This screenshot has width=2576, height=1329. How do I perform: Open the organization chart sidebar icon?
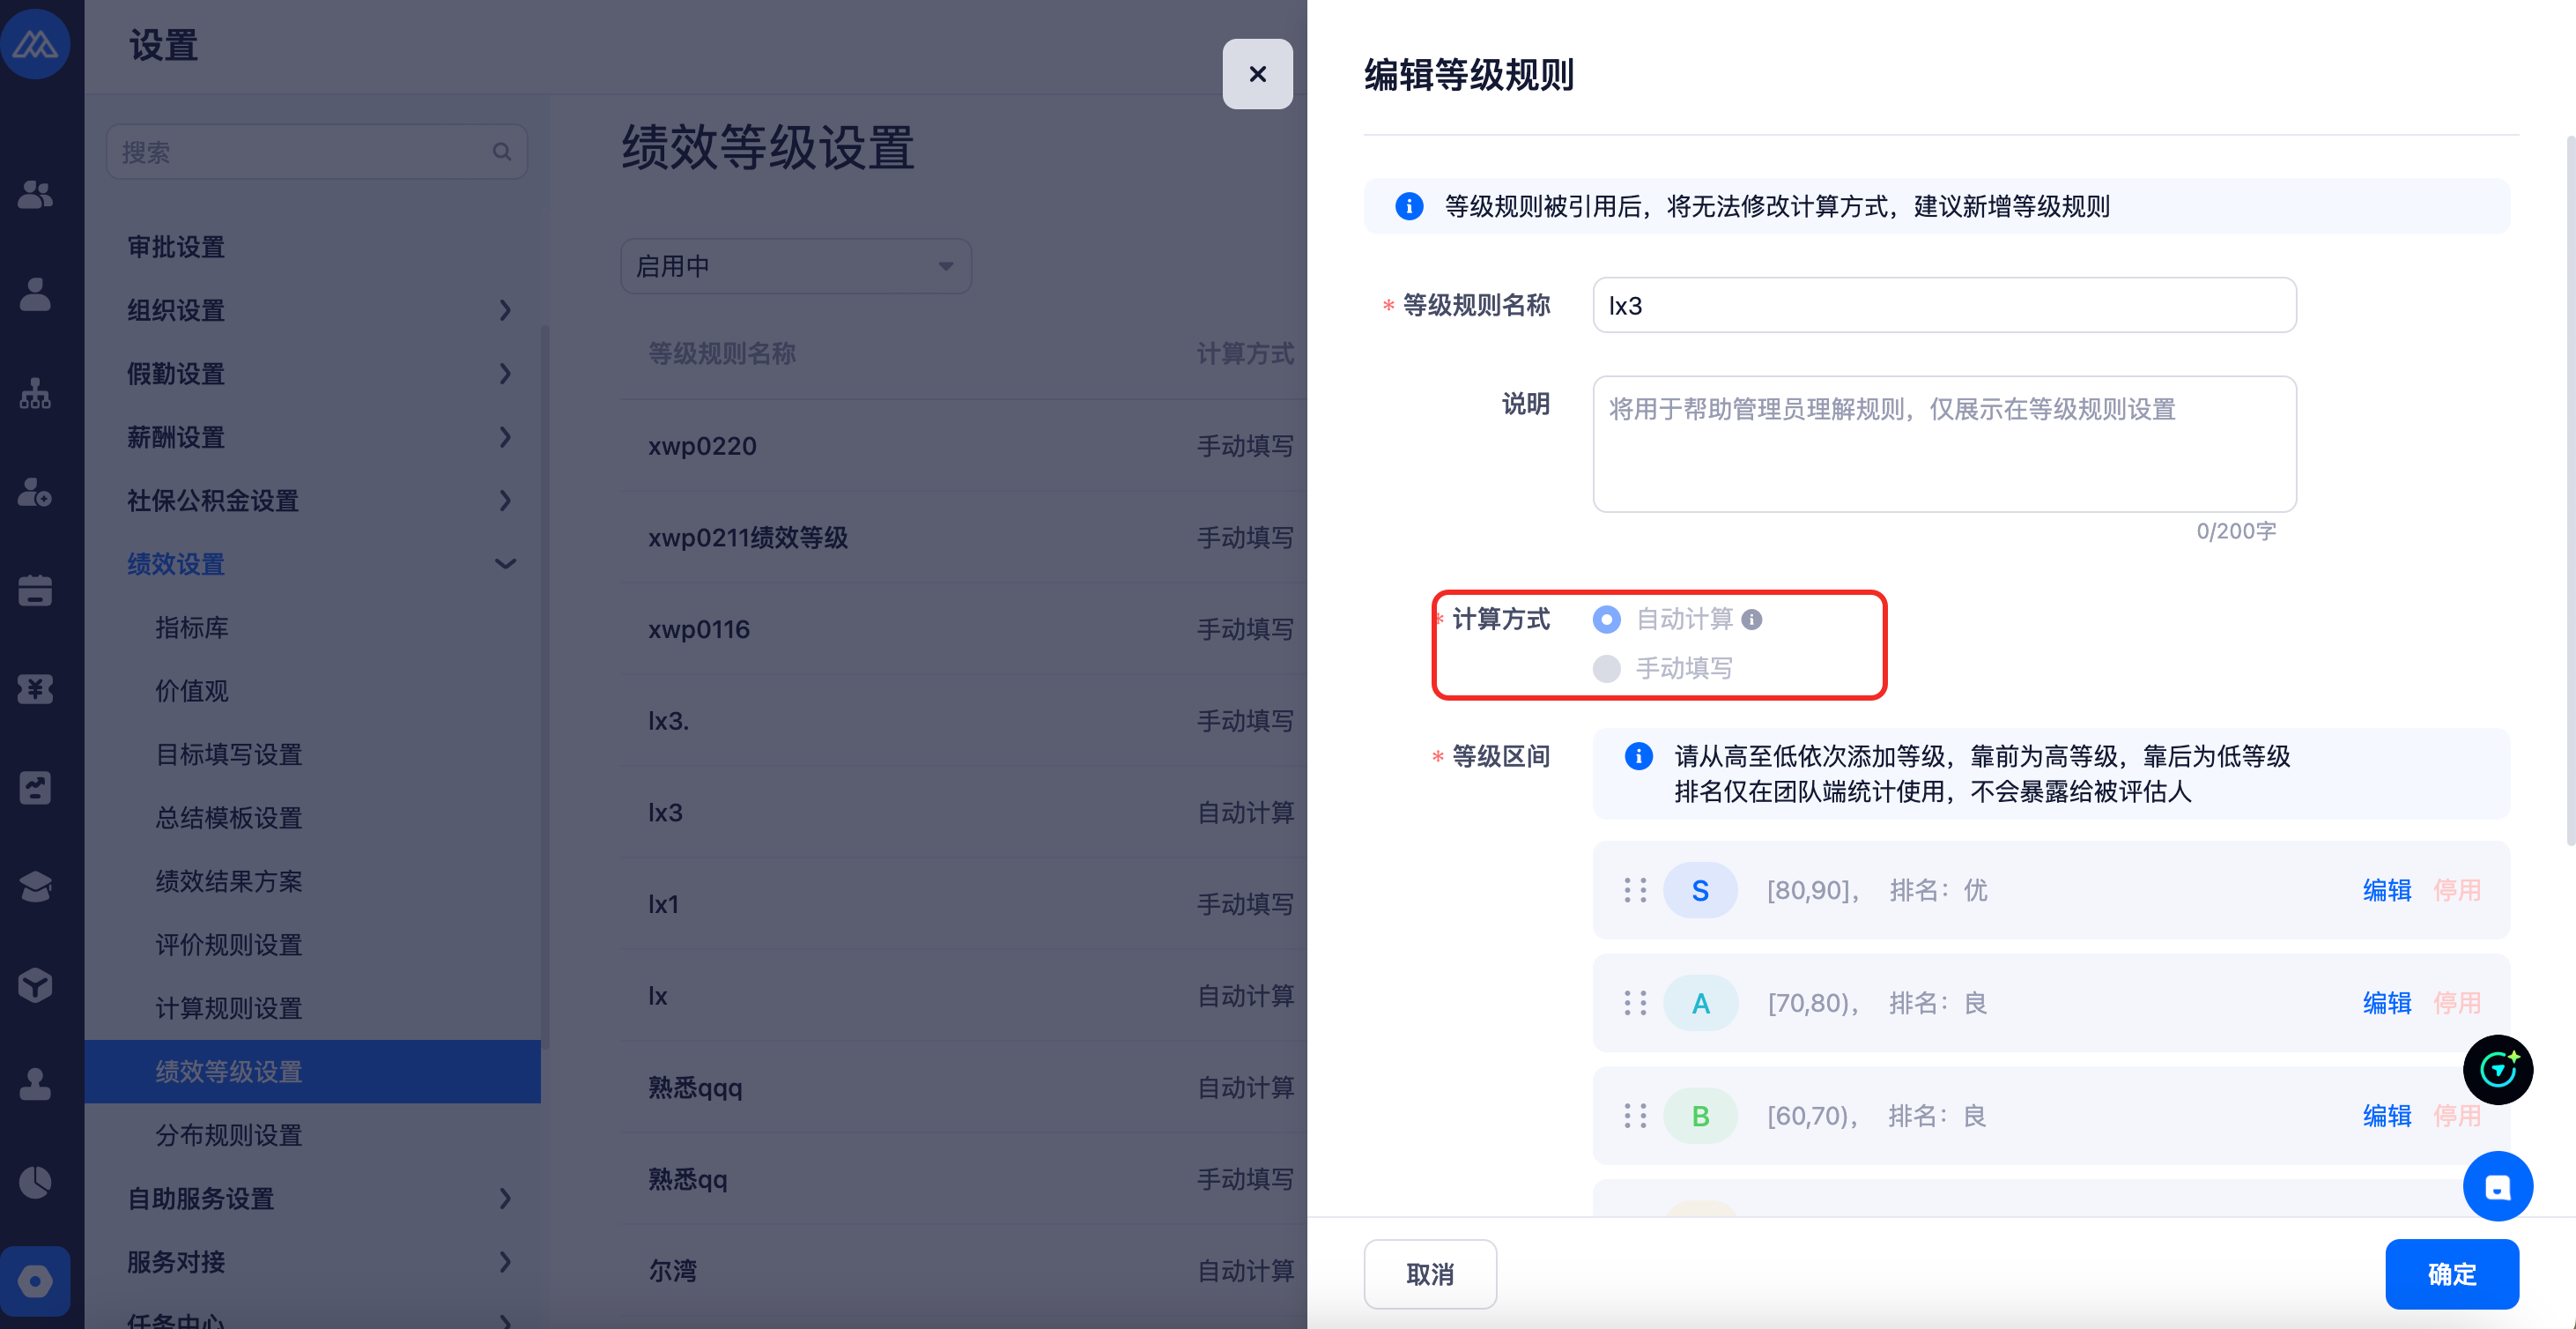coord(35,393)
